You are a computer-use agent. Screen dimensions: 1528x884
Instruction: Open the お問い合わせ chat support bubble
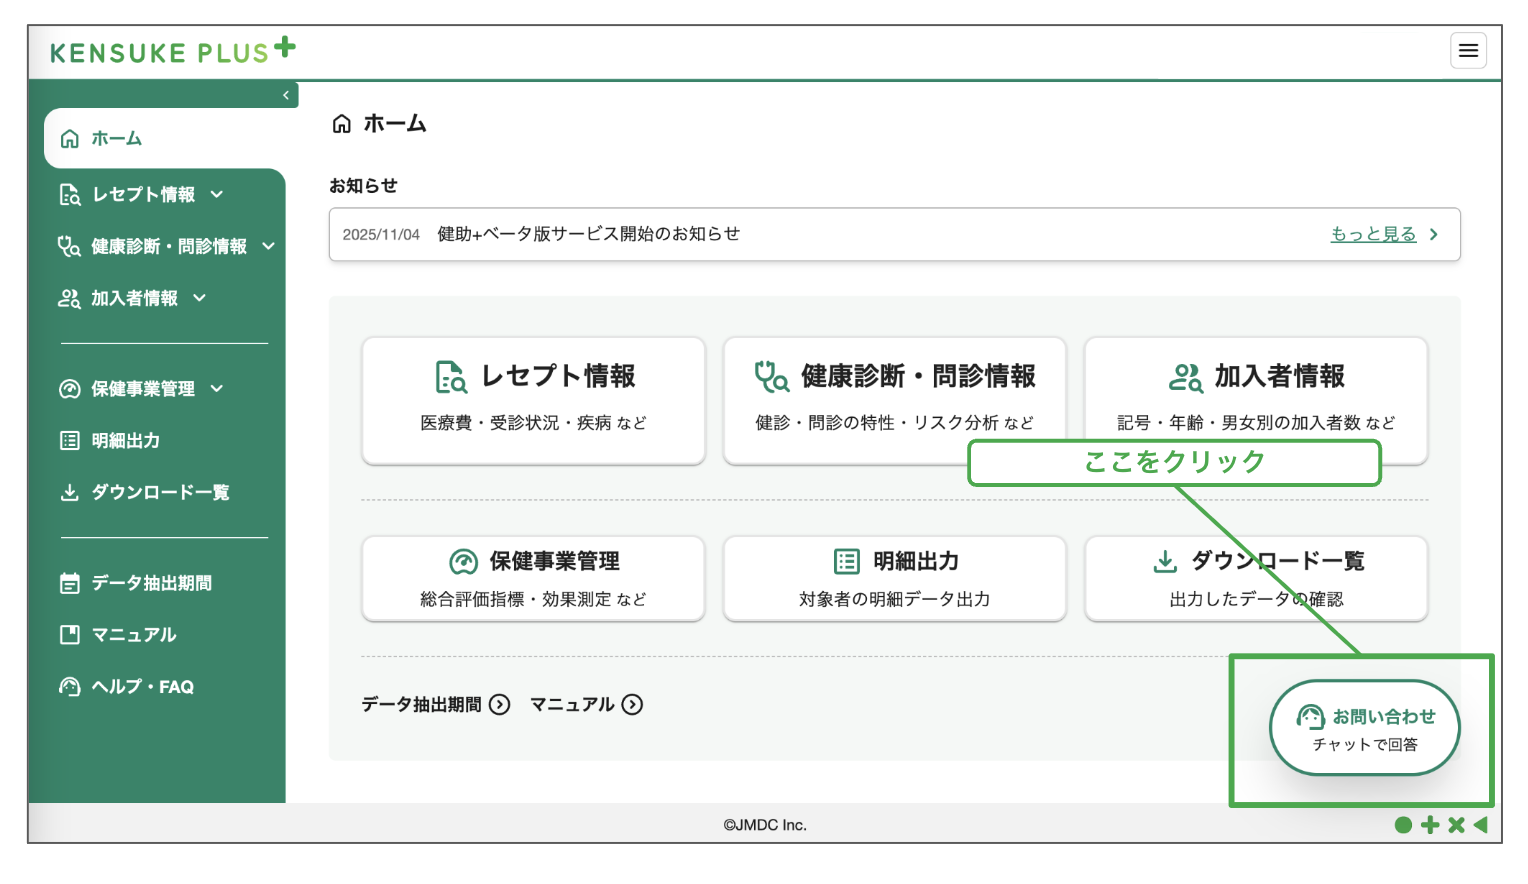pyautogui.click(x=1364, y=728)
